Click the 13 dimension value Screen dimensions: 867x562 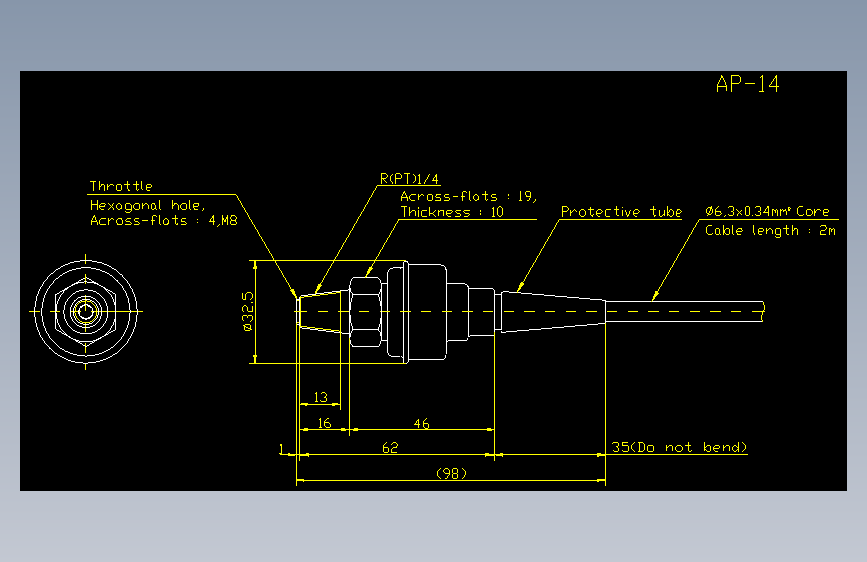click(x=321, y=397)
